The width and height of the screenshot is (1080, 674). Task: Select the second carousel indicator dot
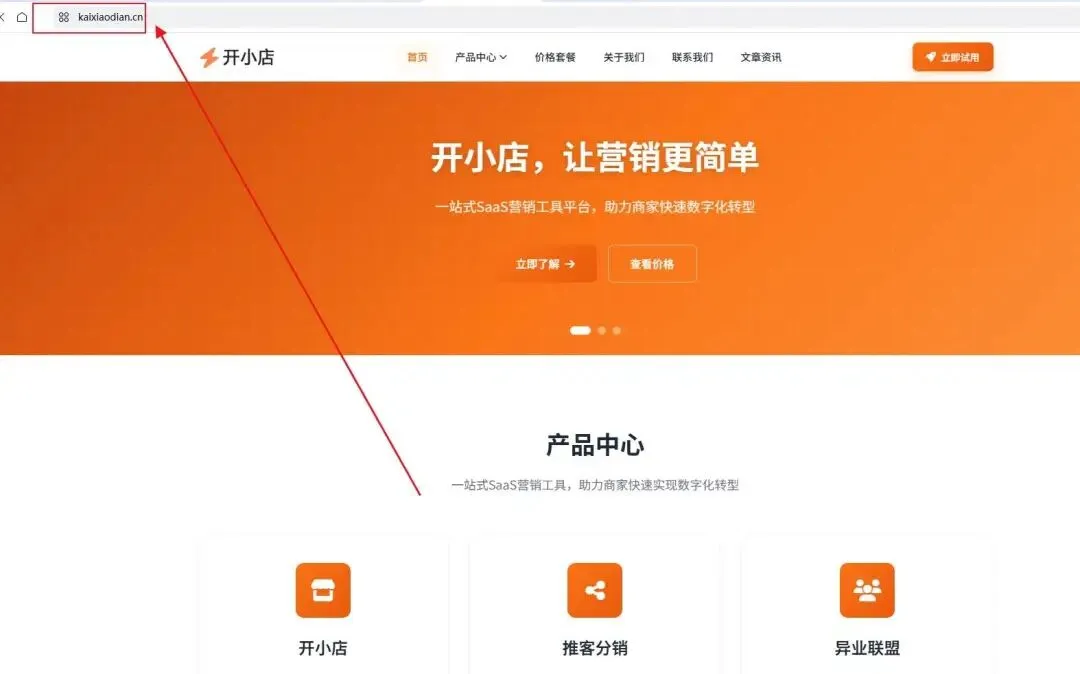click(x=601, y=330)
